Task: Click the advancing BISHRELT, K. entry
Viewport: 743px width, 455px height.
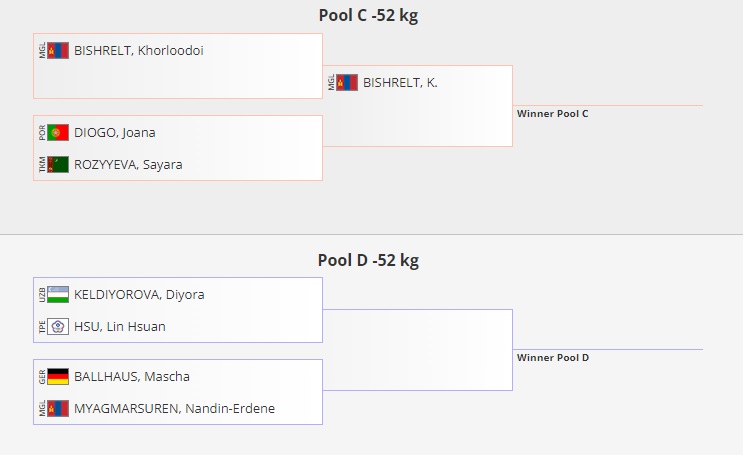Action: (400, 82)
